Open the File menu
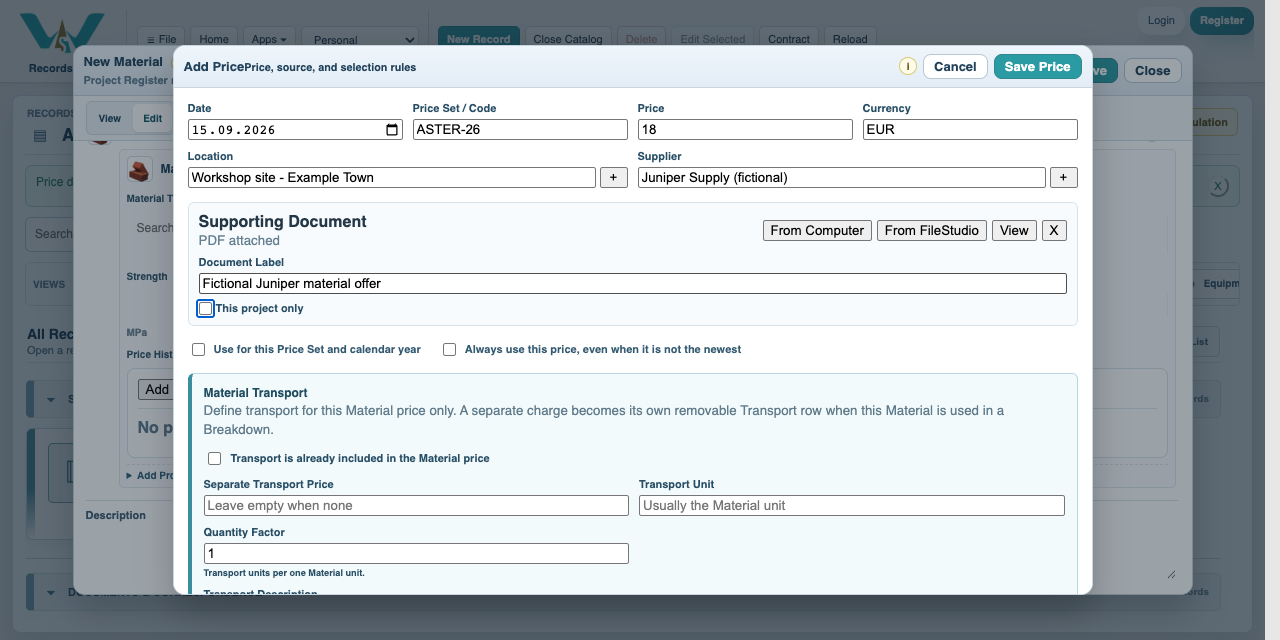Screen dimensions: 1280x640 [161, 40]
